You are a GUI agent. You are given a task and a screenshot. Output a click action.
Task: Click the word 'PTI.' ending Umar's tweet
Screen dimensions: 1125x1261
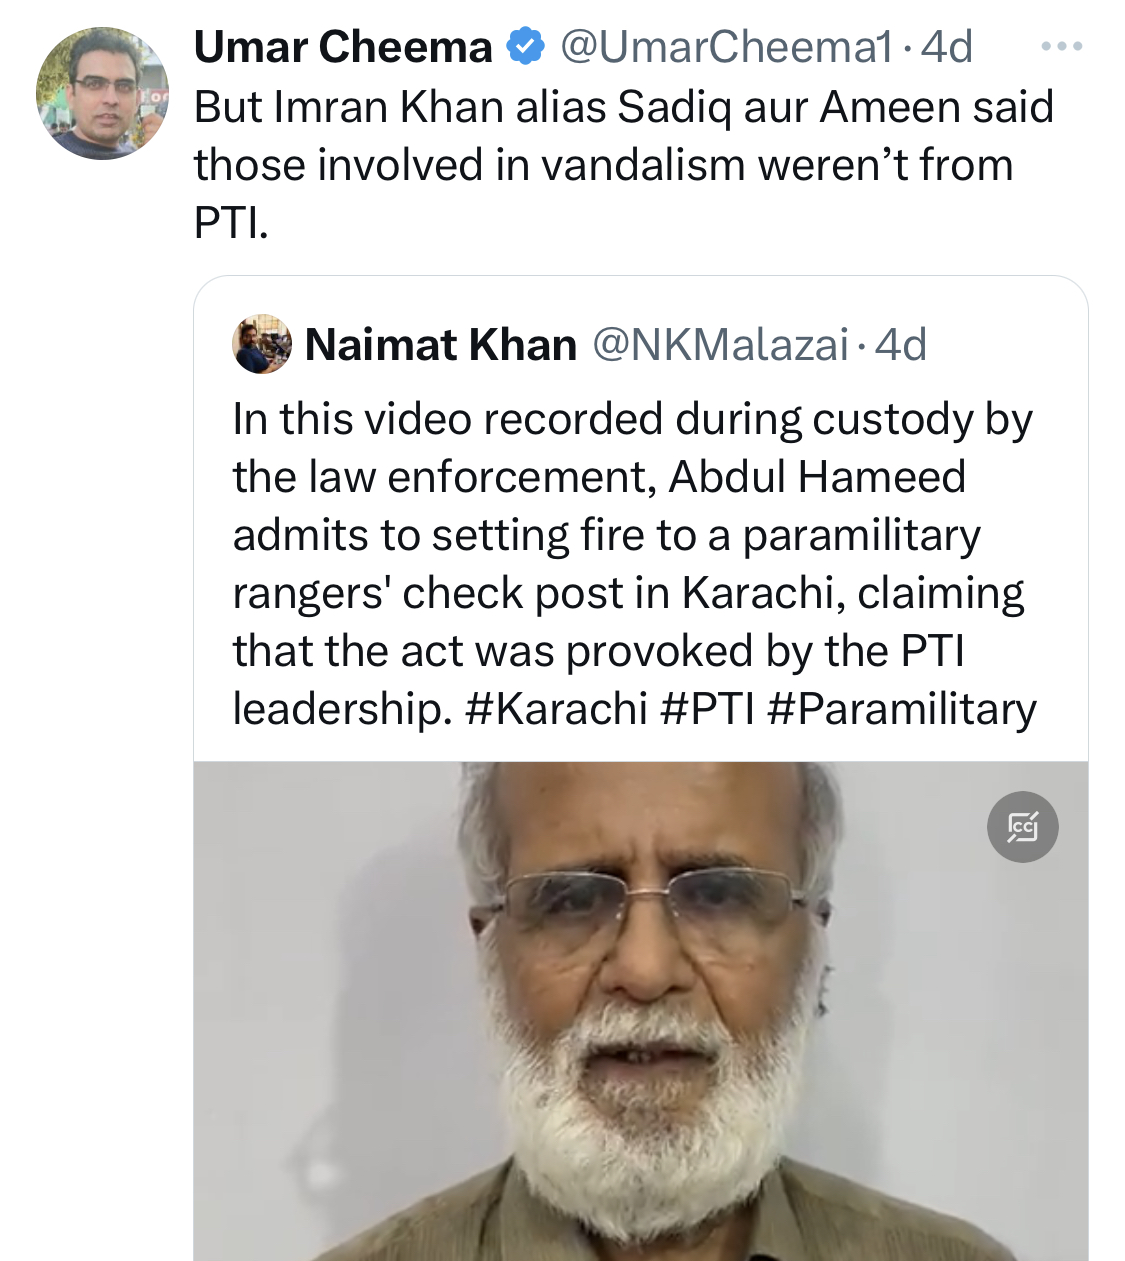point(231,223)
